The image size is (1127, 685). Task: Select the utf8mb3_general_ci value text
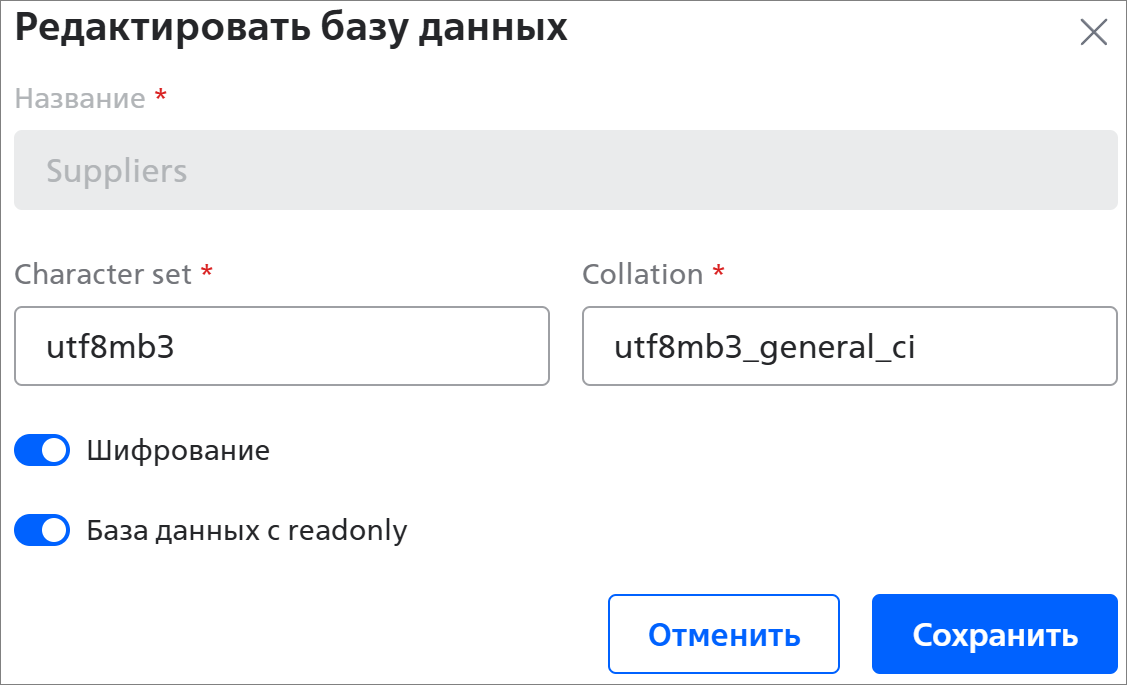764,348
